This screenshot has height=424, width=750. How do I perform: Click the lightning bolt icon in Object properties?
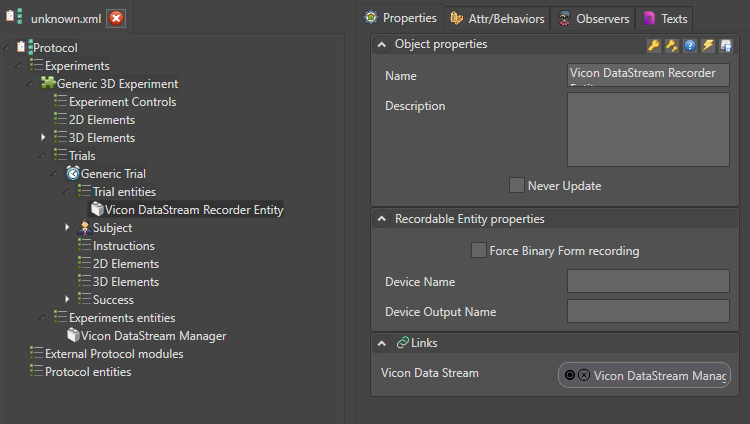[707, 45]
